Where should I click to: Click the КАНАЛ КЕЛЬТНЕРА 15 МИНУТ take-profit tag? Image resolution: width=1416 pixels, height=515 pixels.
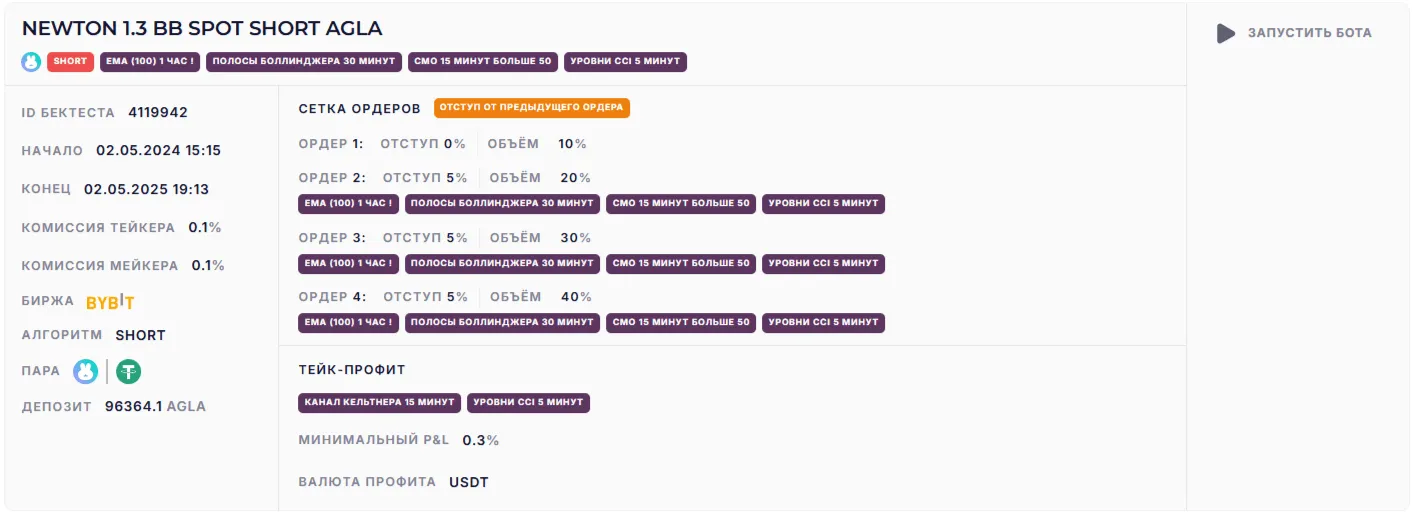pos(379,403)
